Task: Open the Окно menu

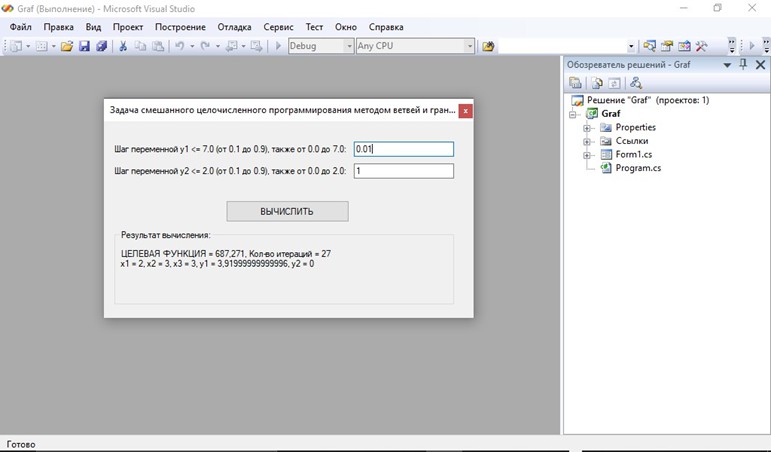Action: pyautogui.click(x=346, y=27)
